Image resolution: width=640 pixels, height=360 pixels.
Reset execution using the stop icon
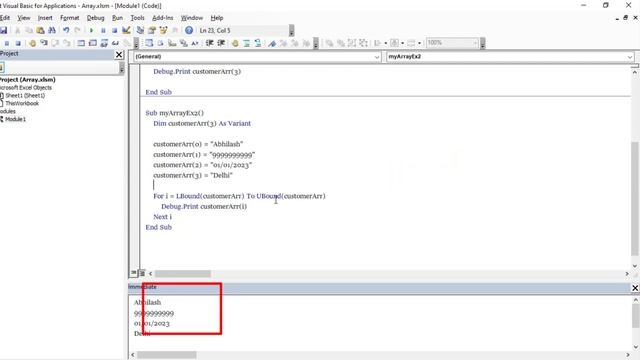point(114,31)
